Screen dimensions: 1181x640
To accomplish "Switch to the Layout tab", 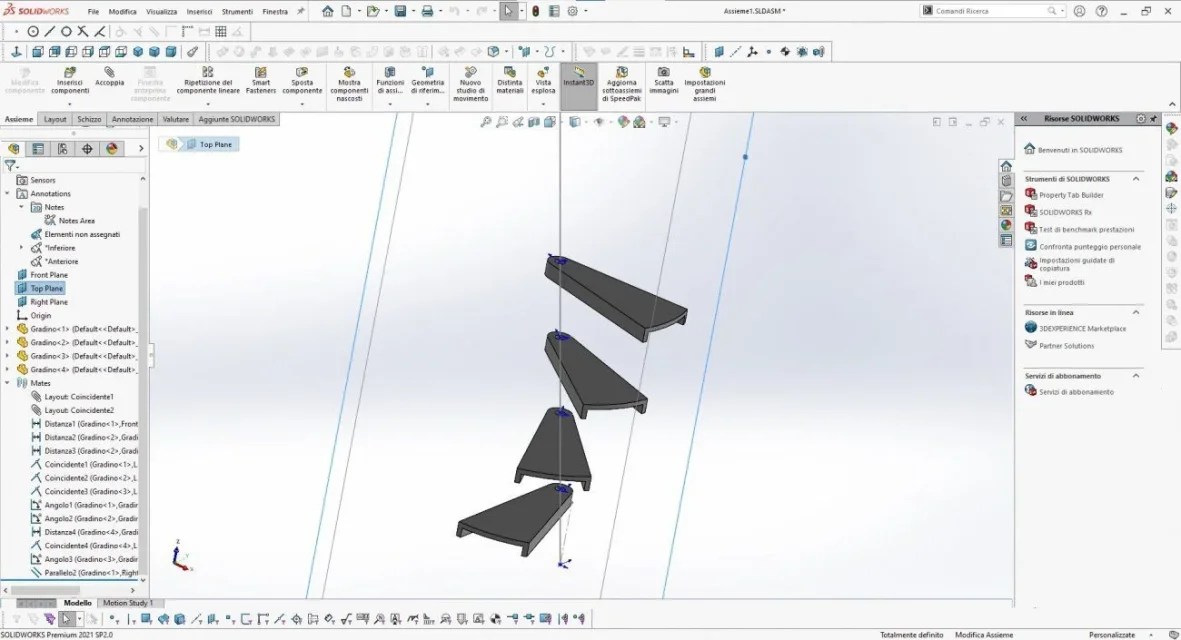I will [x=55, y=119].
